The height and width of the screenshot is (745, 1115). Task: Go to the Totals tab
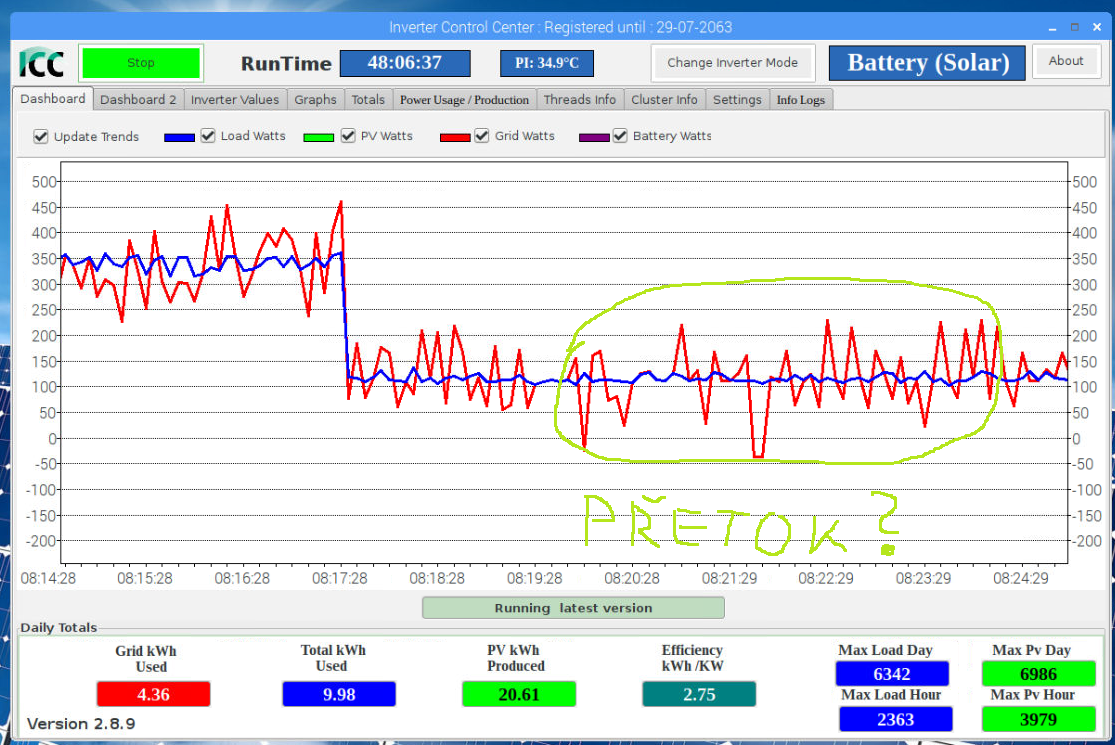368,100
